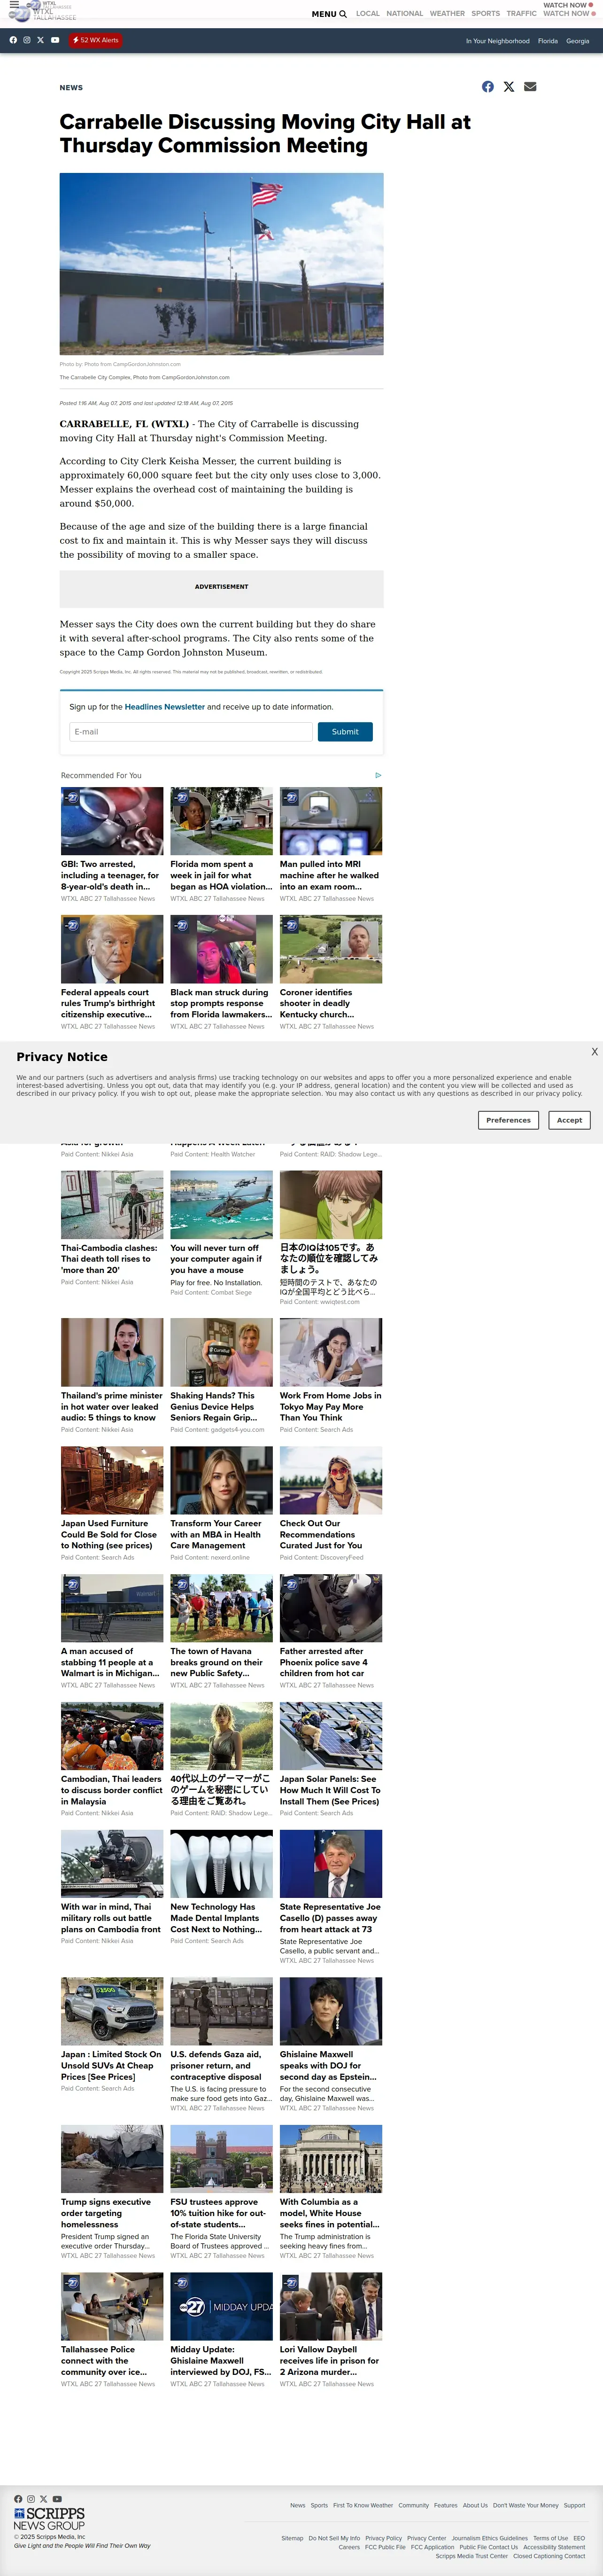Open the hamburger menu icon
Viewport: 603px width, 2576px height.
[14, 6]
